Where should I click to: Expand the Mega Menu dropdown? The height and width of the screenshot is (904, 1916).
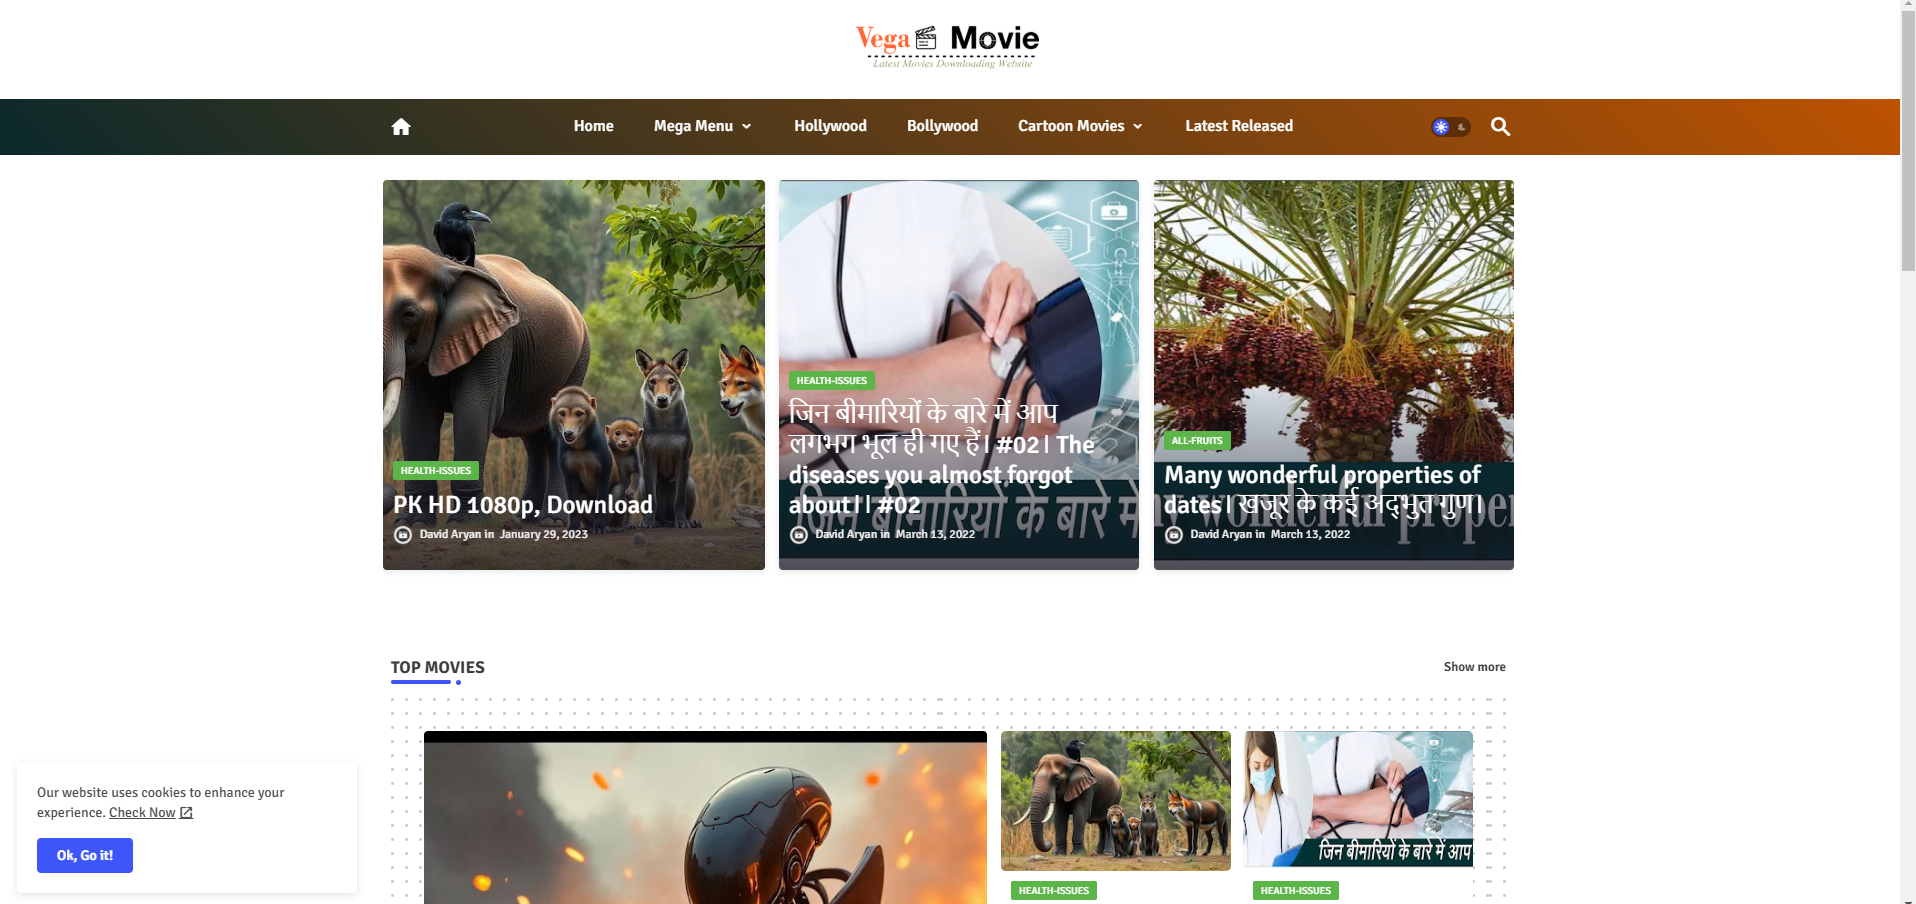(x=702, y=126)
